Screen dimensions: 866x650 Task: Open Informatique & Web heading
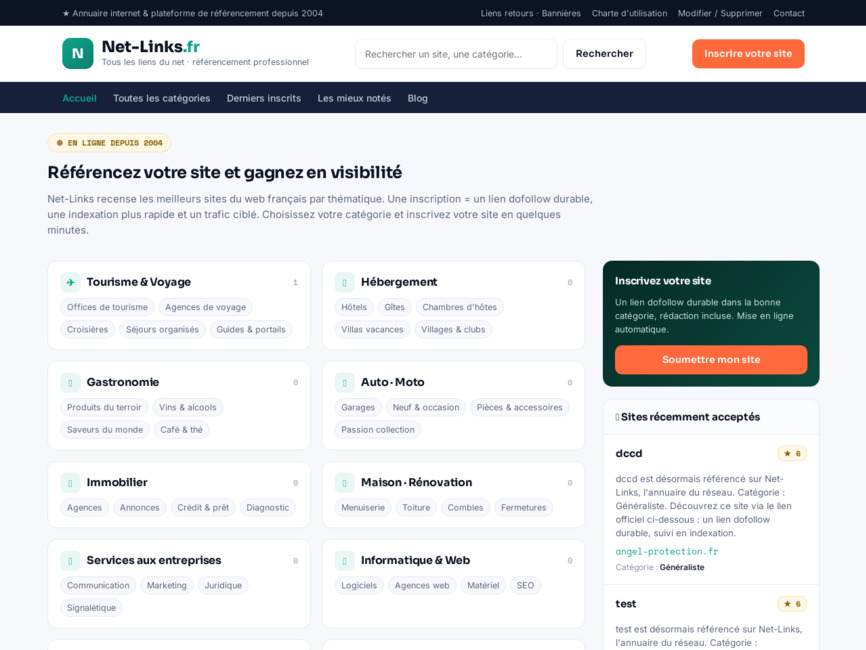tap(415, 561)
